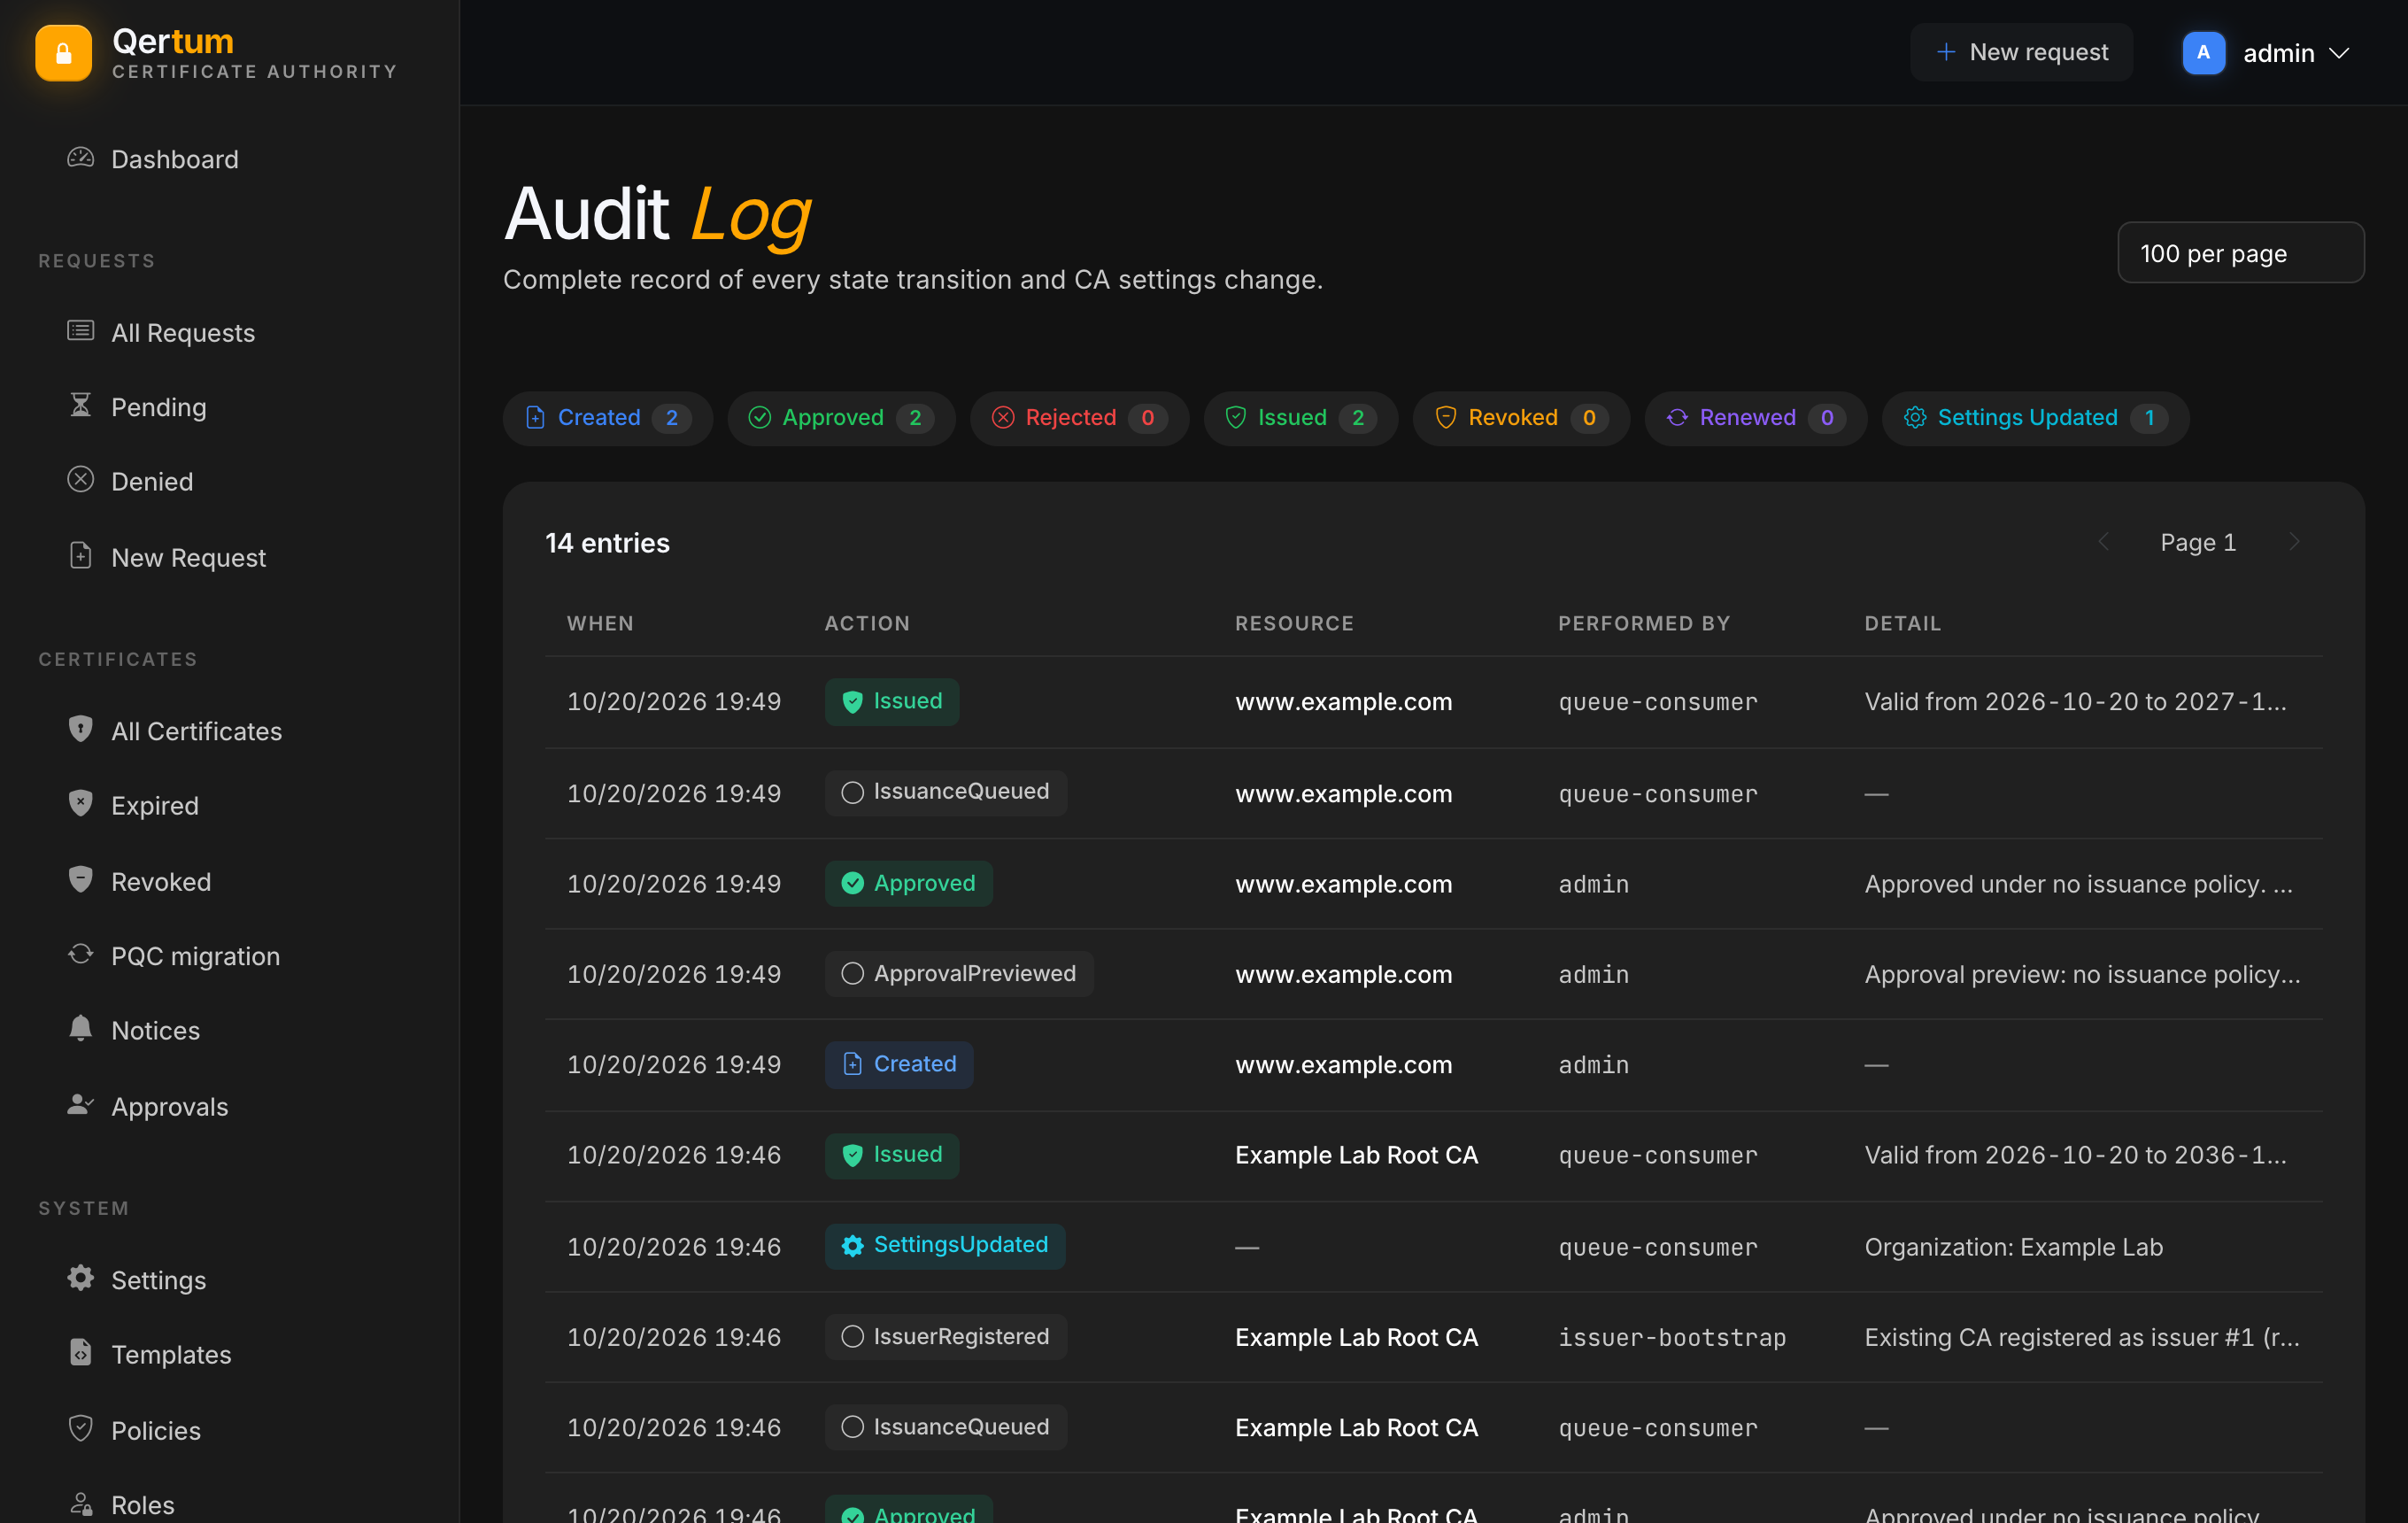Click the Policies shield-check icon

click(80, 1429)
